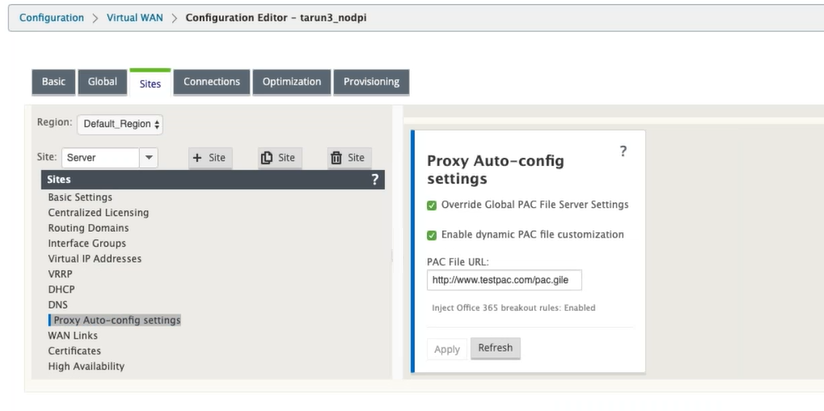Click the Refresh button
Screen dimensions: 824x411
[495, 348]
